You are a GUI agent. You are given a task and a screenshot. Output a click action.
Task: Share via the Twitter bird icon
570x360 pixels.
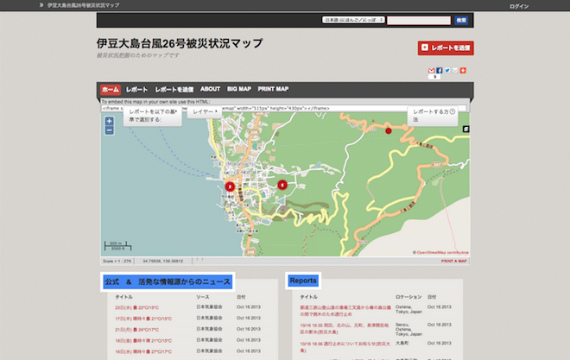tap(447, 71)
